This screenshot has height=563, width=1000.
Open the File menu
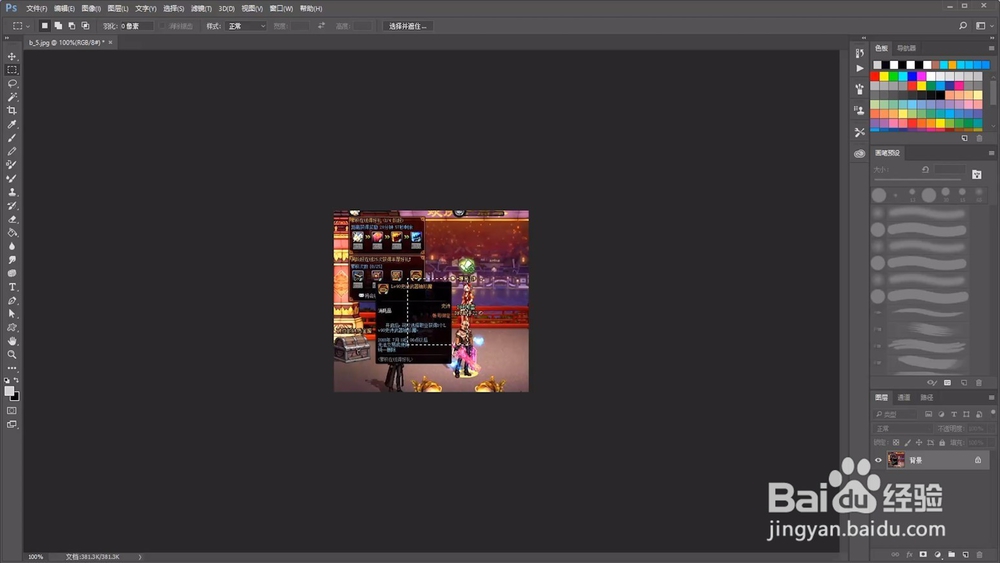coord(36,8)
